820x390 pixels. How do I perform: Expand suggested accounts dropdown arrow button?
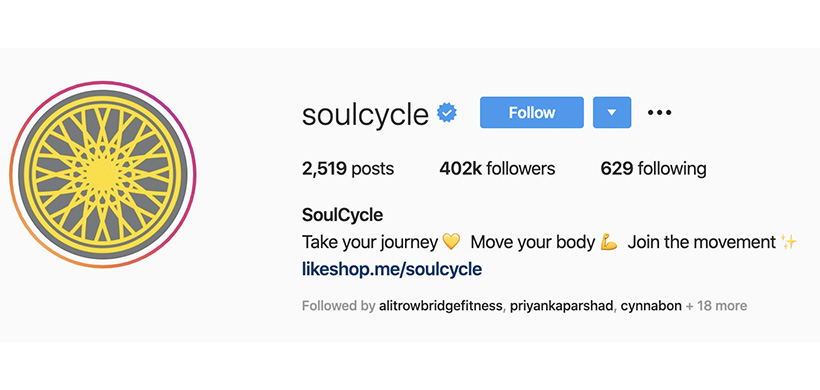point(612,112)
